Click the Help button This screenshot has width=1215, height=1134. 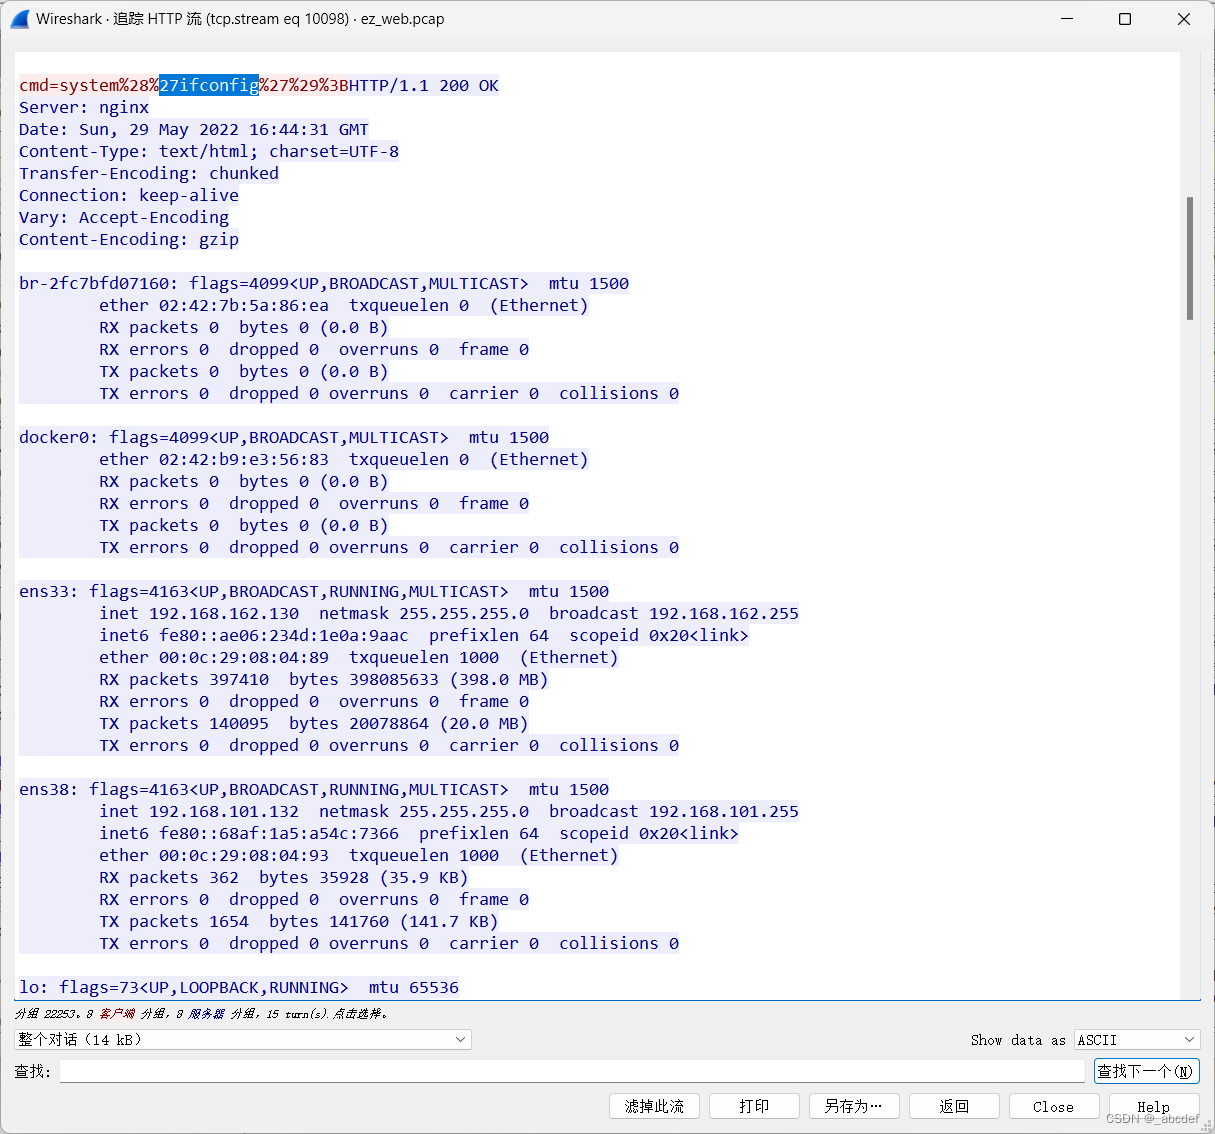pos(1153,1106)
